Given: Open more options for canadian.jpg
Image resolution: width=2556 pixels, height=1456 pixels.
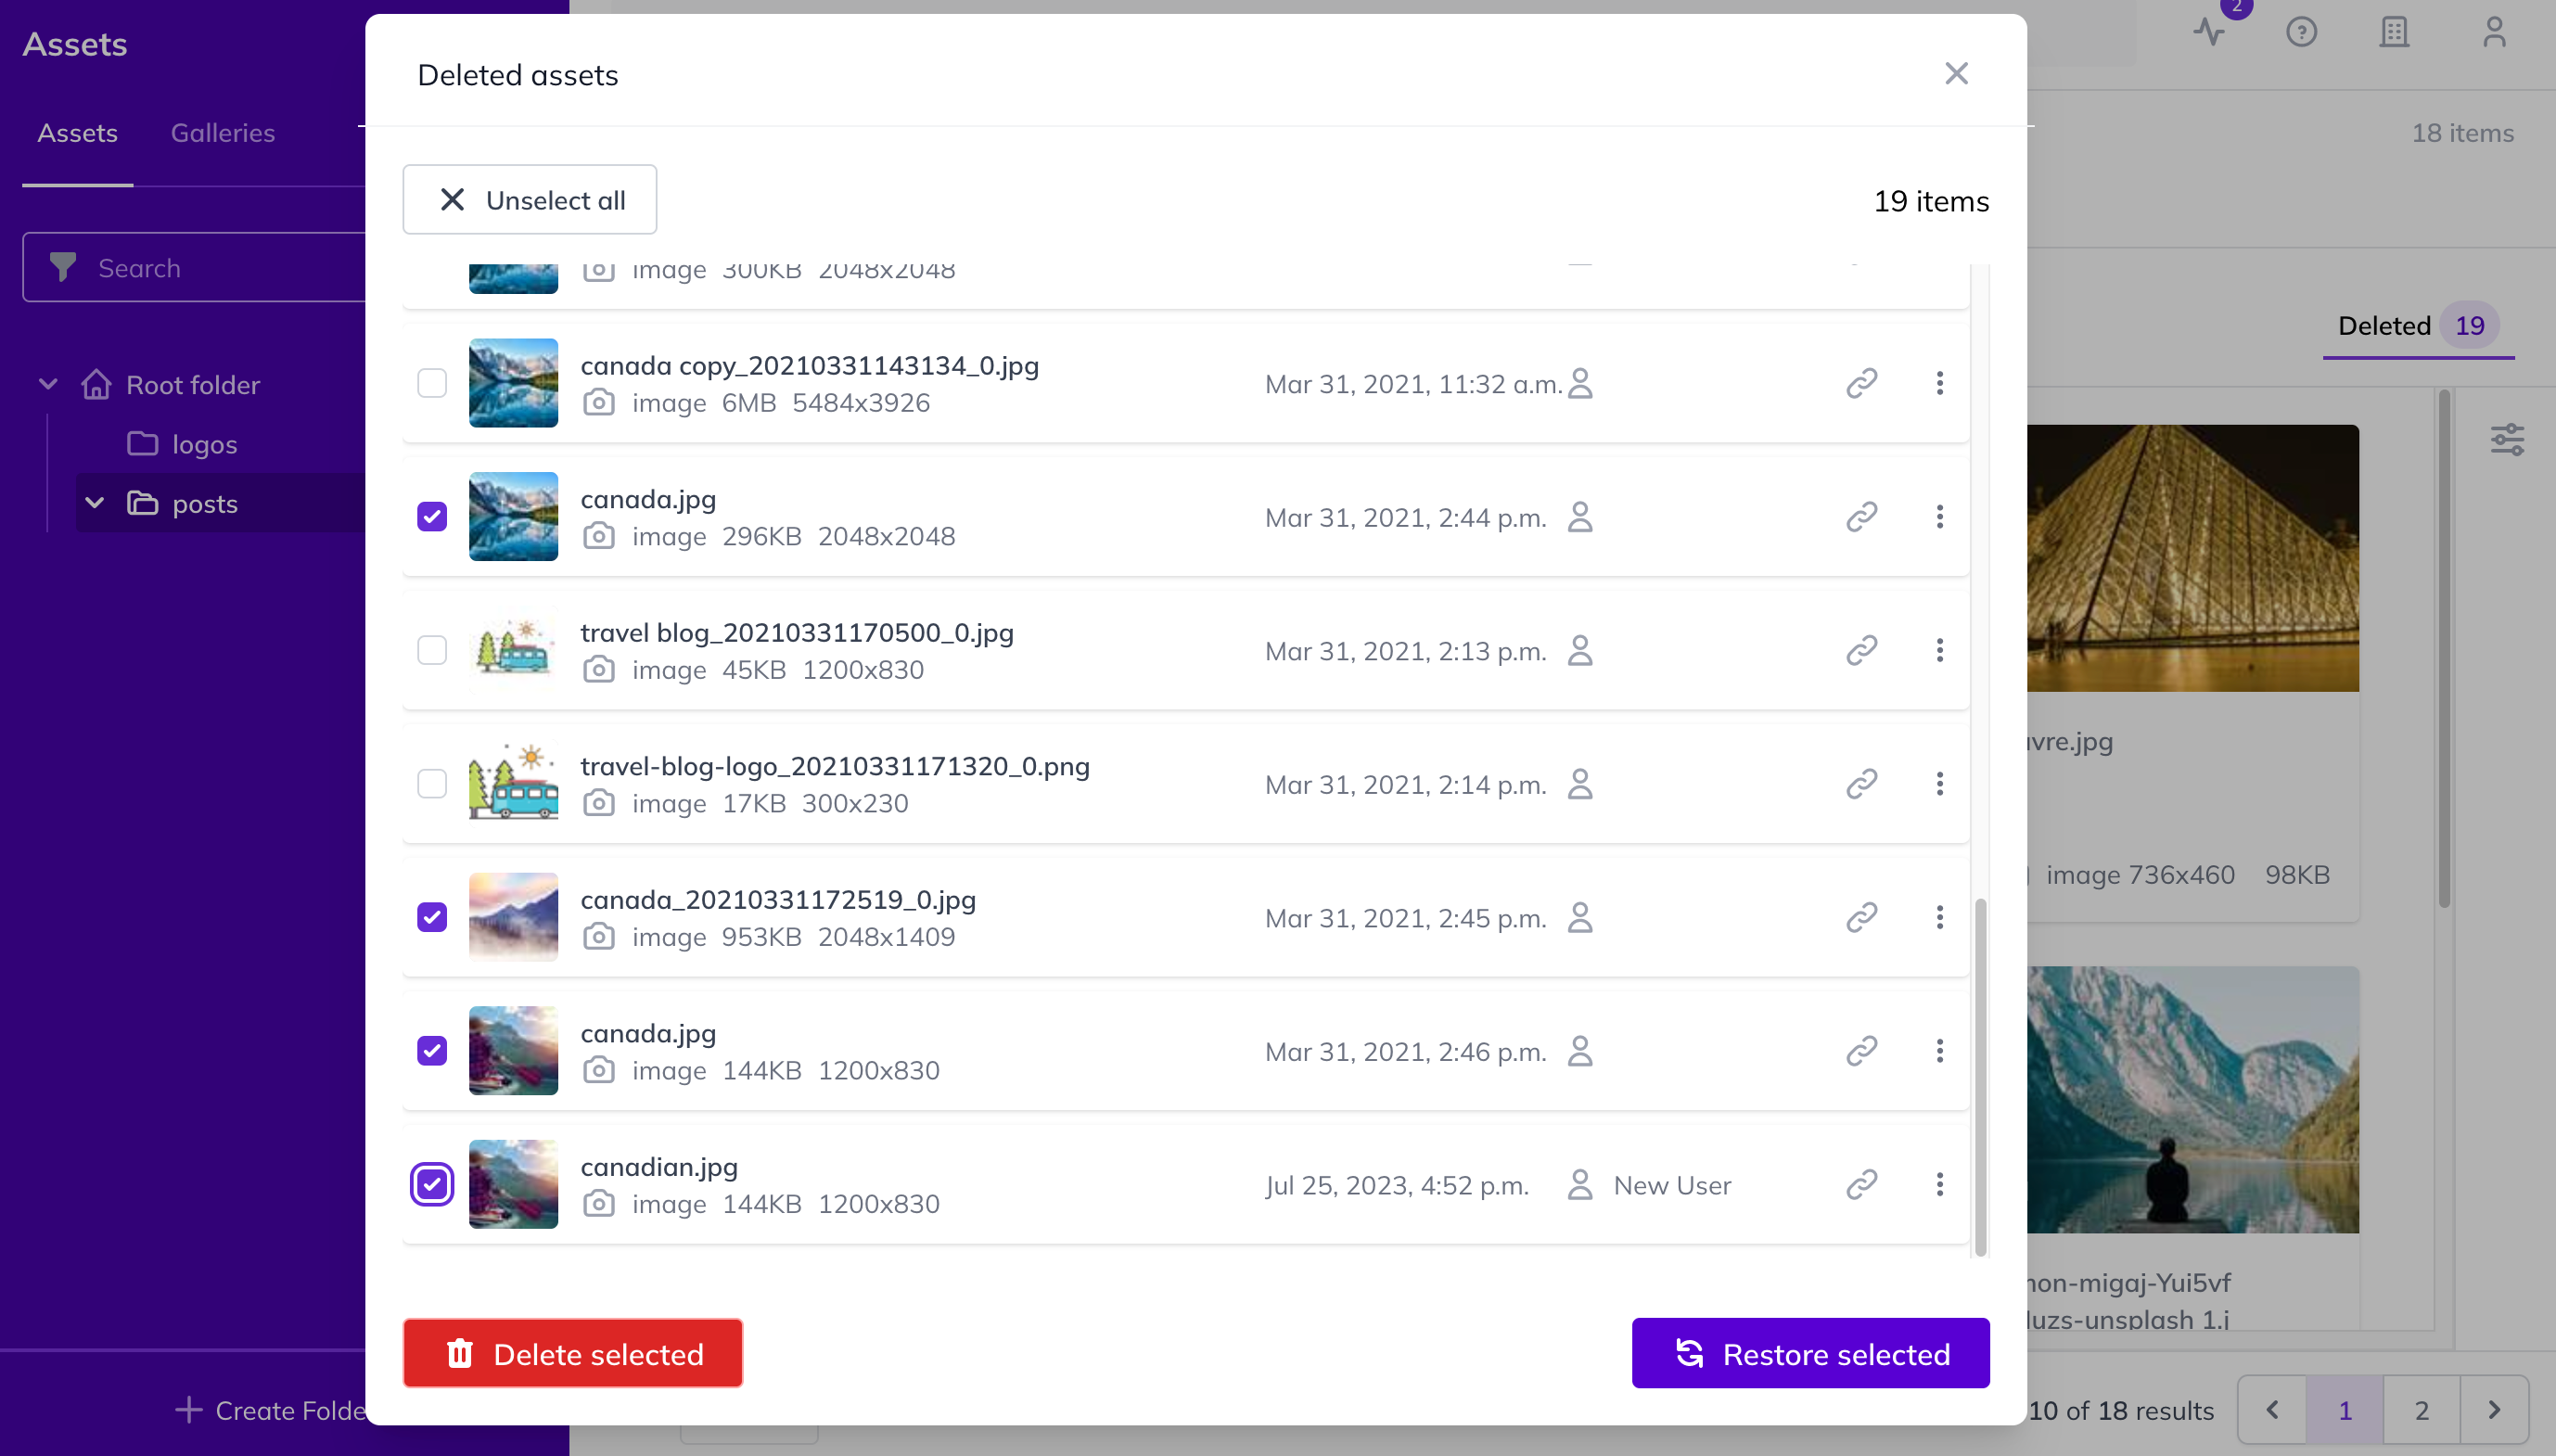Looking at the screenshot, I should tap(1939, 1184).
